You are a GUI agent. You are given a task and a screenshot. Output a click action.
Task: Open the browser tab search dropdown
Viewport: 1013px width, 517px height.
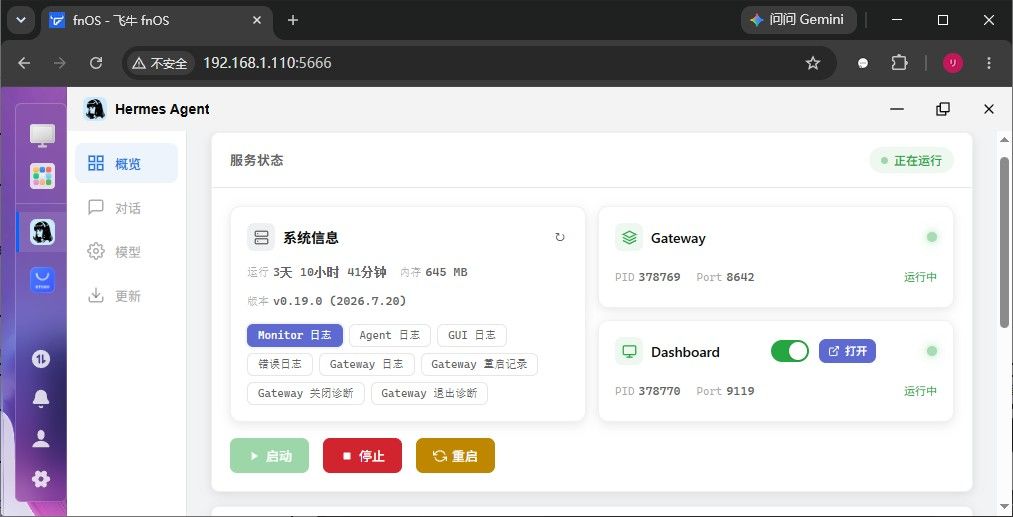pos(21,20)
